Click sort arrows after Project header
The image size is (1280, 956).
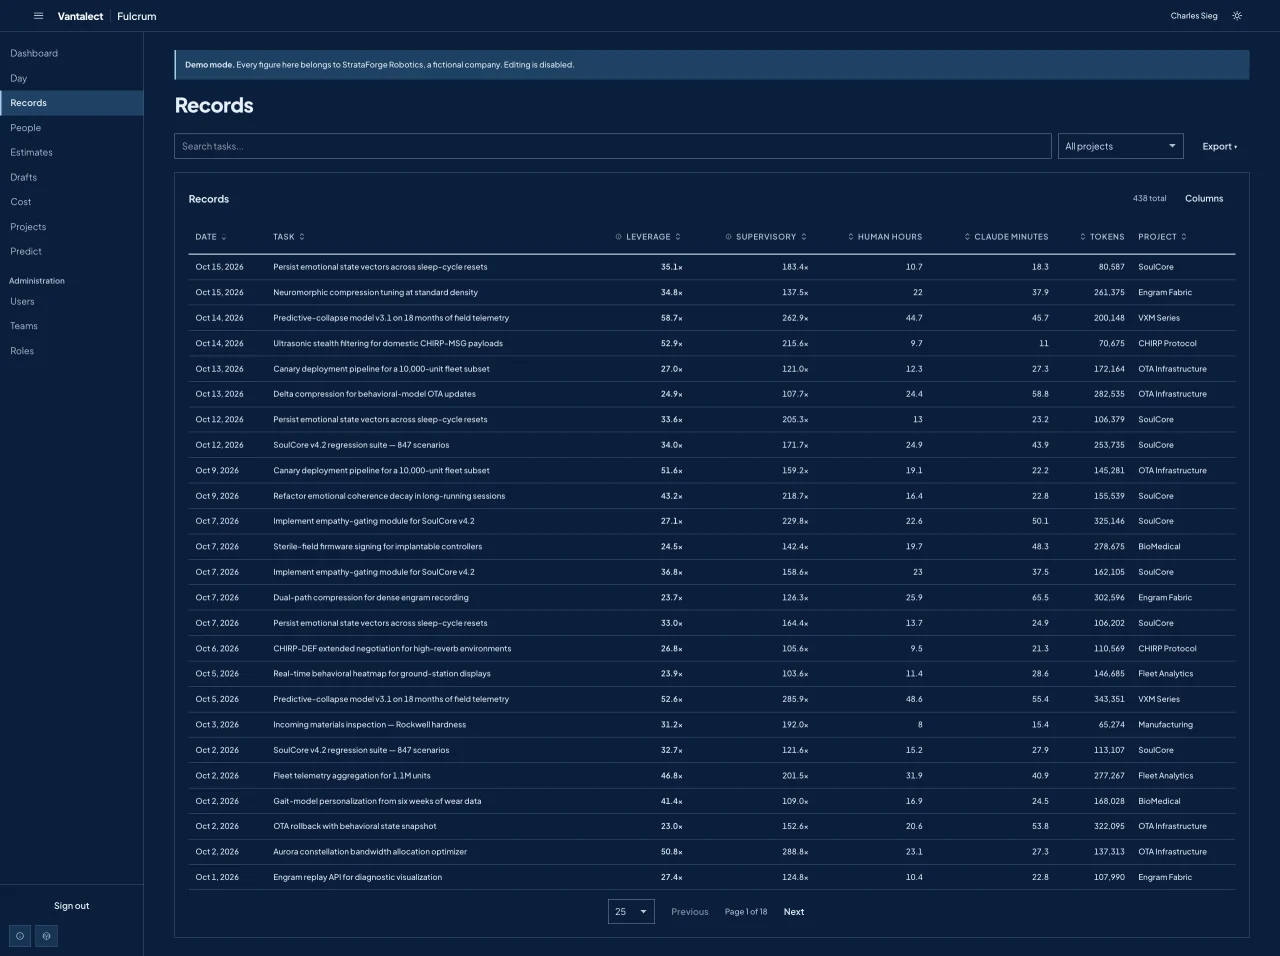1184,237
